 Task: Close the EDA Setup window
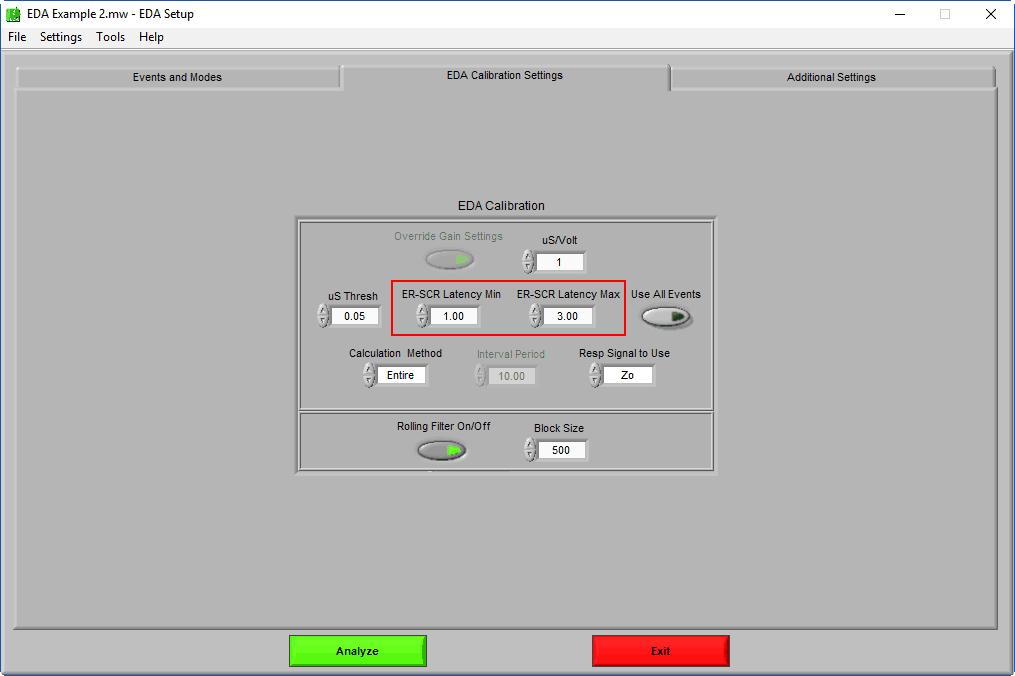click(x=990, y=14)
